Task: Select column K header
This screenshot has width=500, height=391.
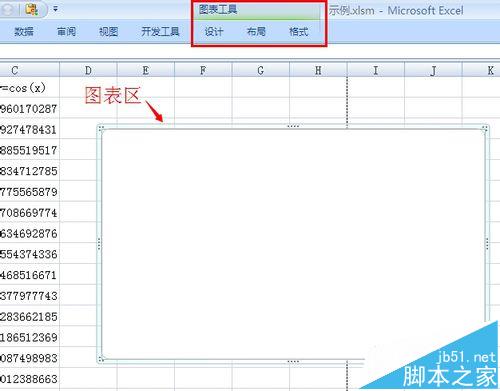Action: (x=481, y=70)
